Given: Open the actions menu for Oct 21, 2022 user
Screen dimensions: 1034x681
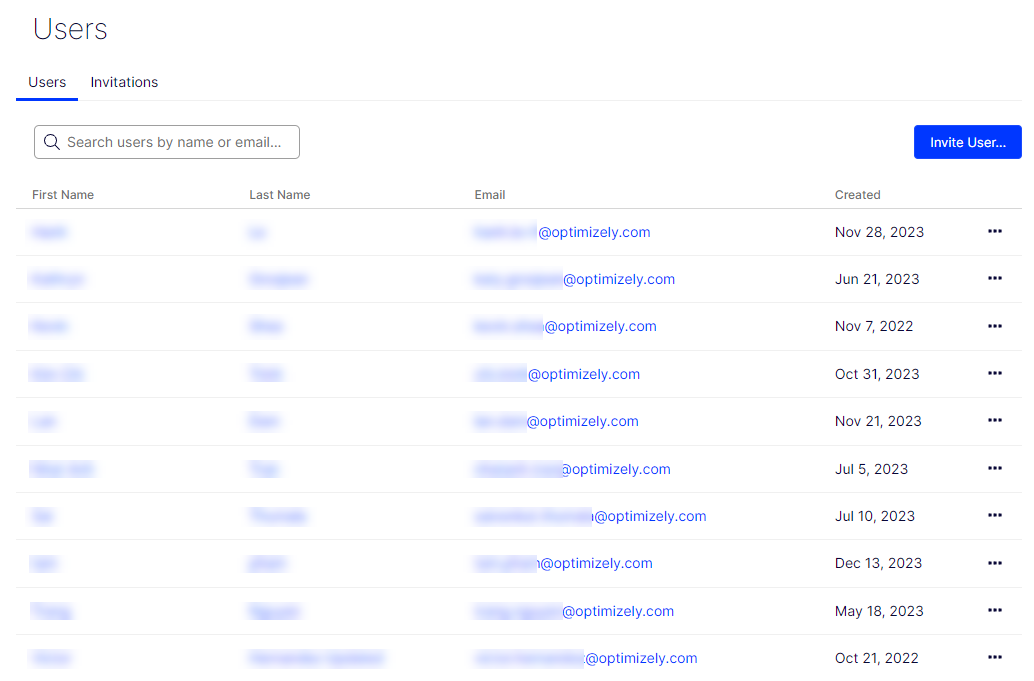Looking at the screenshot, I should pos(995,658).
